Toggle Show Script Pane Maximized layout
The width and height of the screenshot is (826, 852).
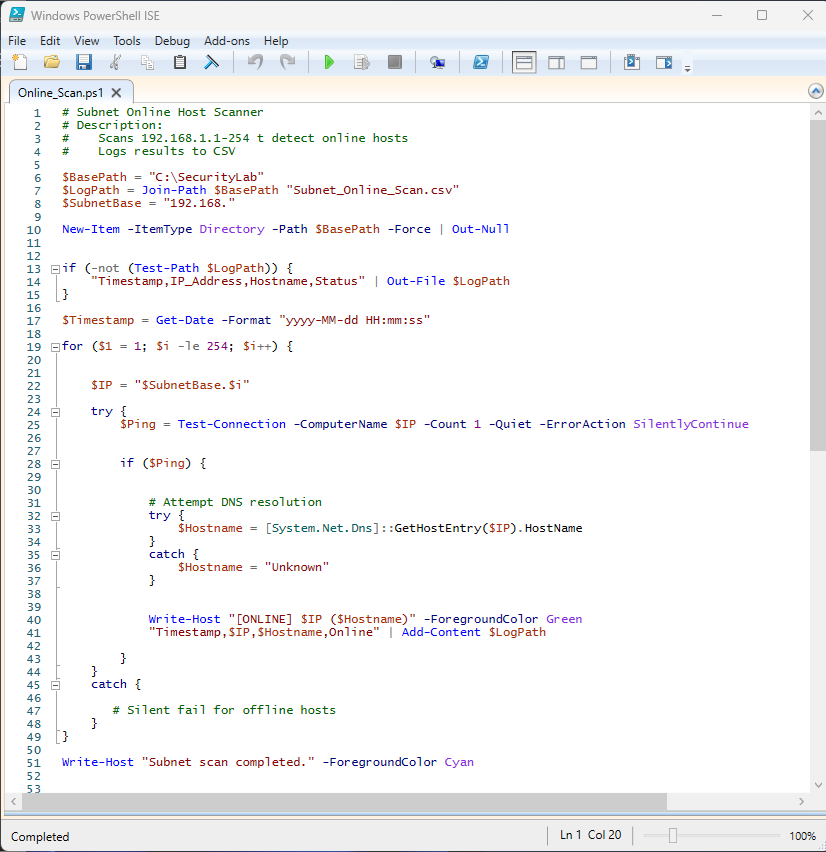click(x=589, y=62)
